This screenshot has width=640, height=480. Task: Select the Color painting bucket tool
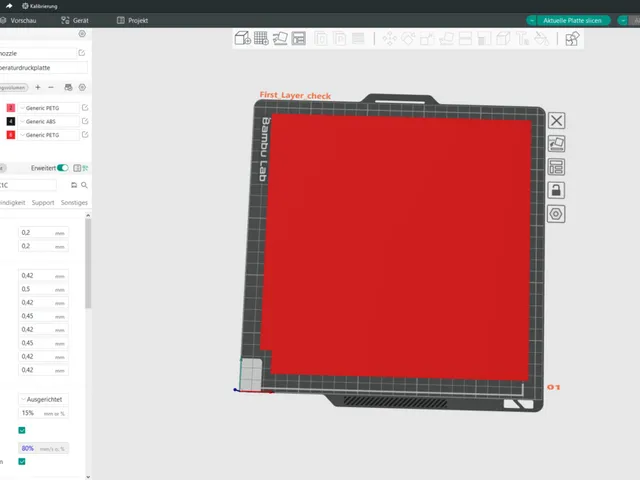[x=541, y=39]
